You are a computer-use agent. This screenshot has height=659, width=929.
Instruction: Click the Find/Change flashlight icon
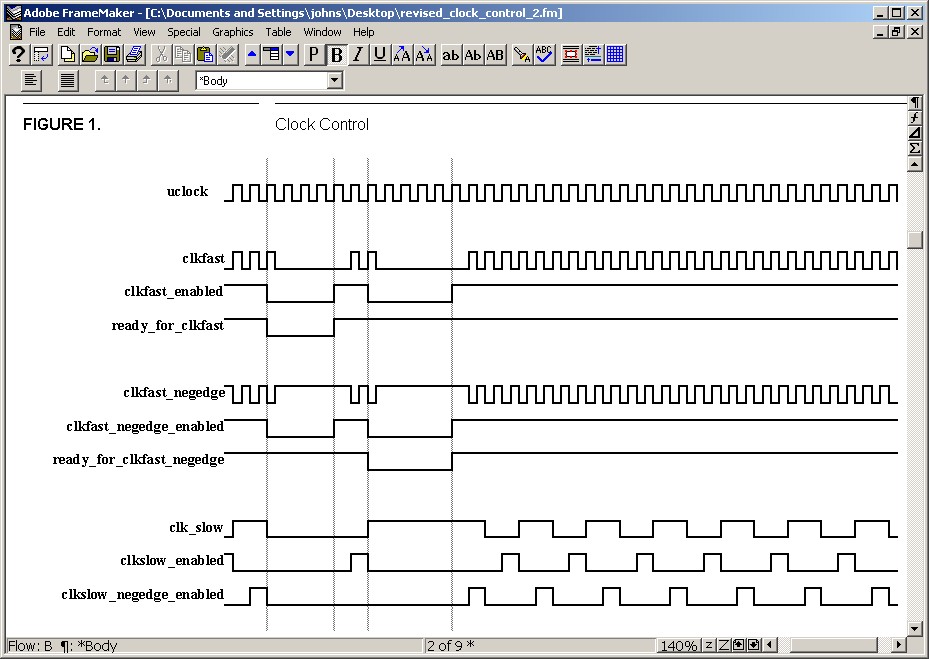point(522,55)
